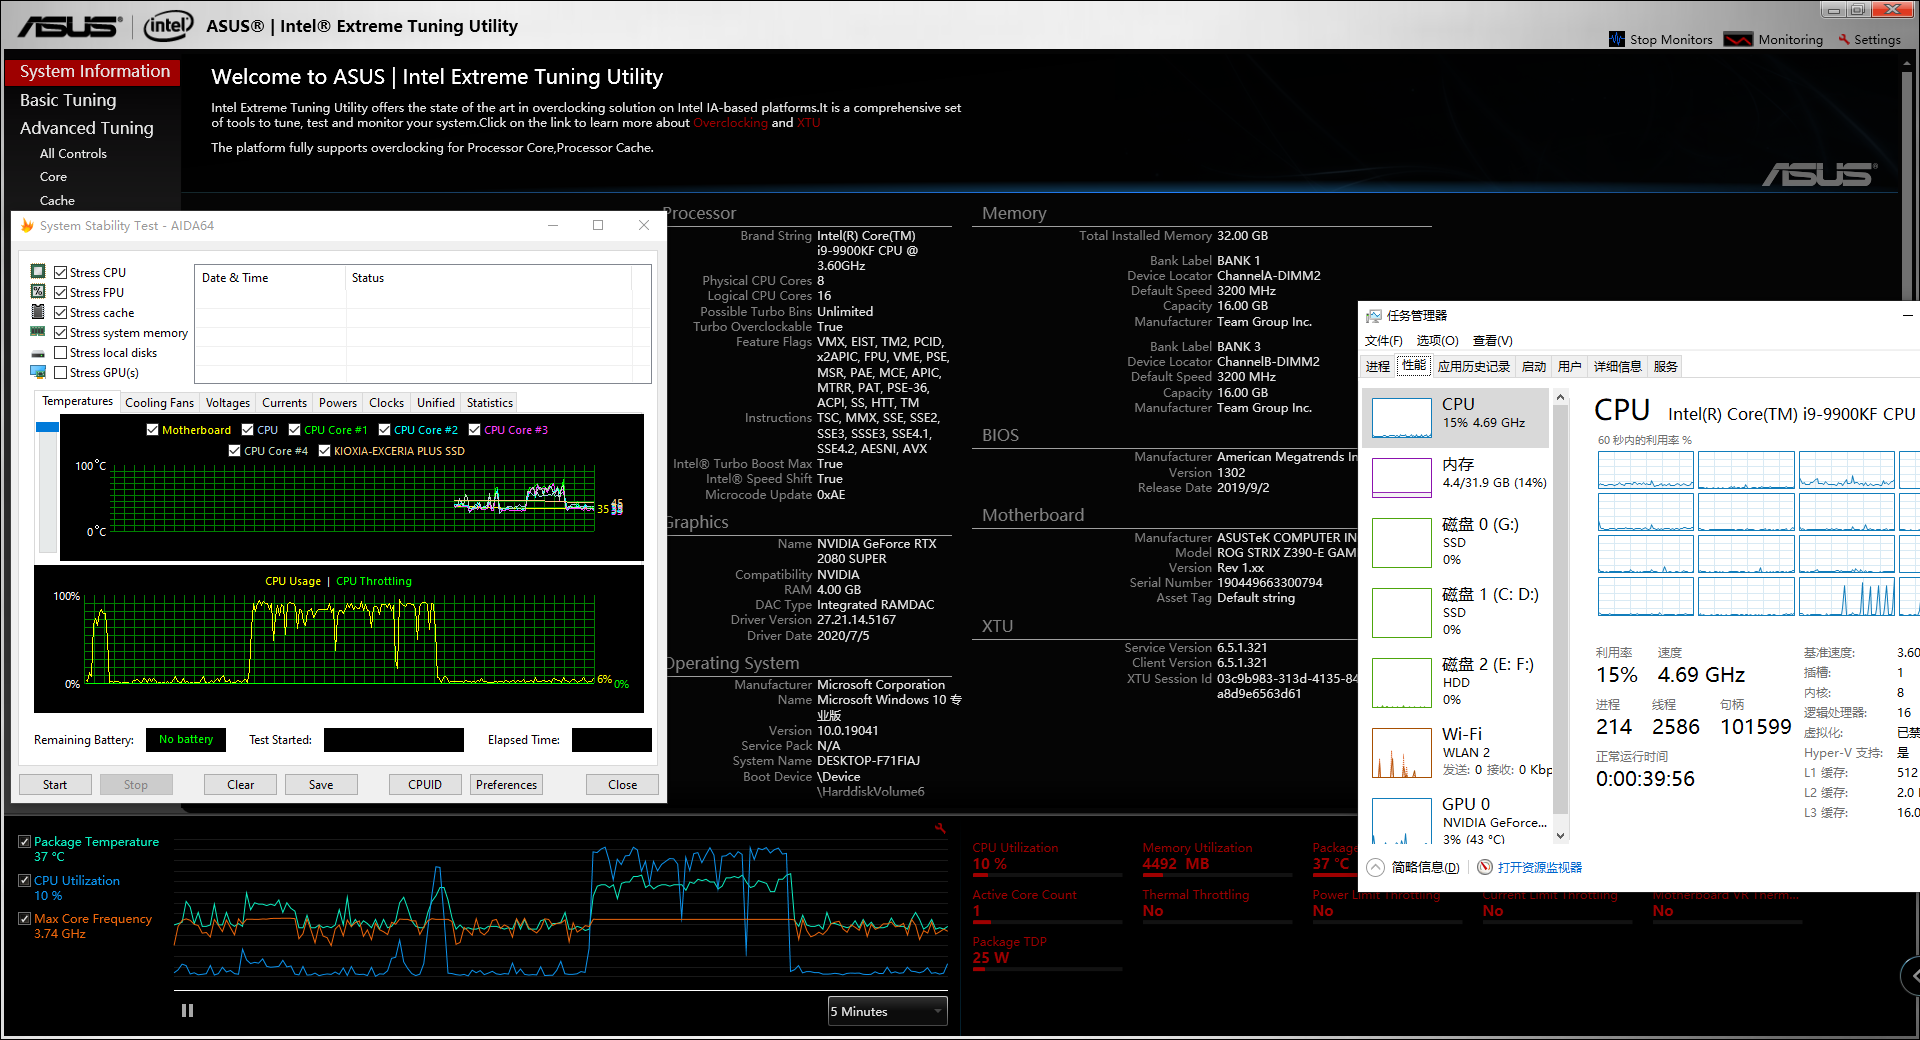
Task: Pause the monitoring graph playback
Action: pos(187,1011)
